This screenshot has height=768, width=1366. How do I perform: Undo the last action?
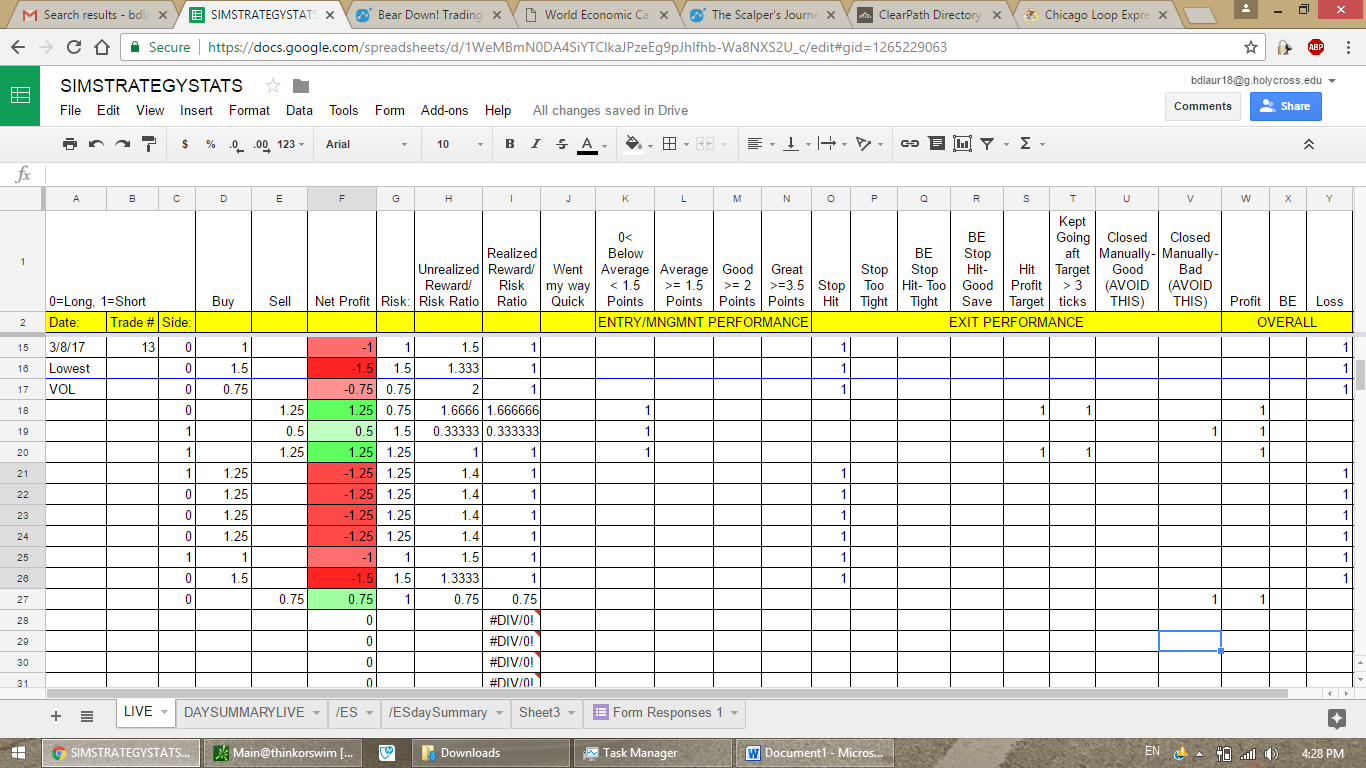[96, 144]
